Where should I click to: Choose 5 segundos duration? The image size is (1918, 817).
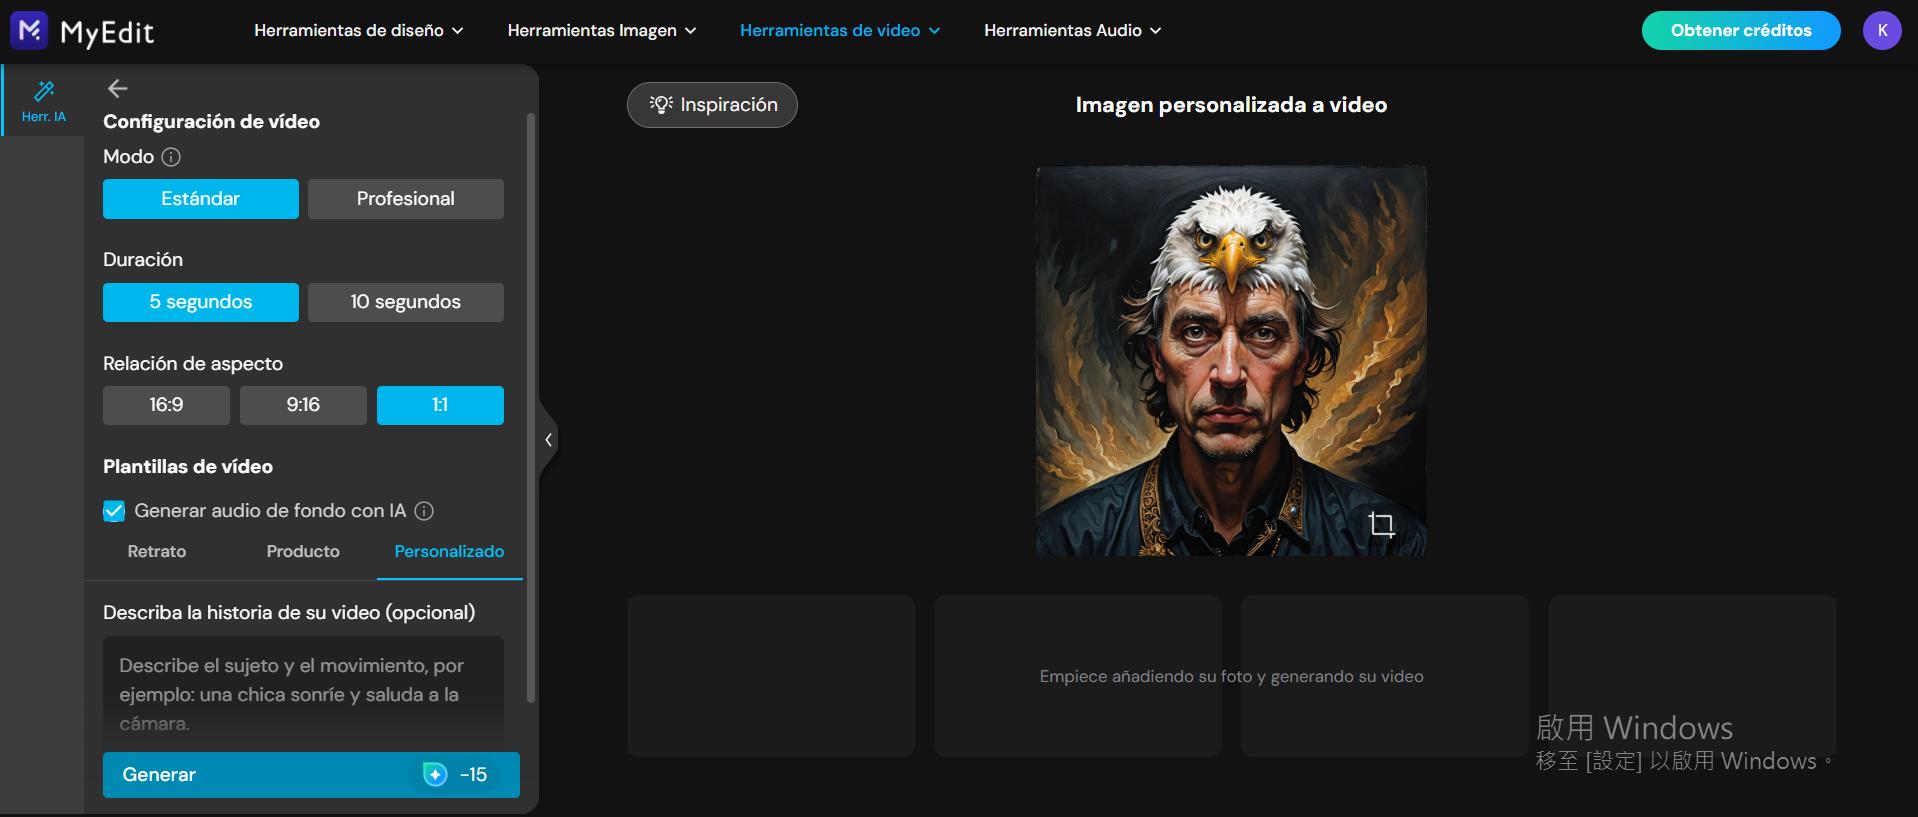click(x=201, y=302)
